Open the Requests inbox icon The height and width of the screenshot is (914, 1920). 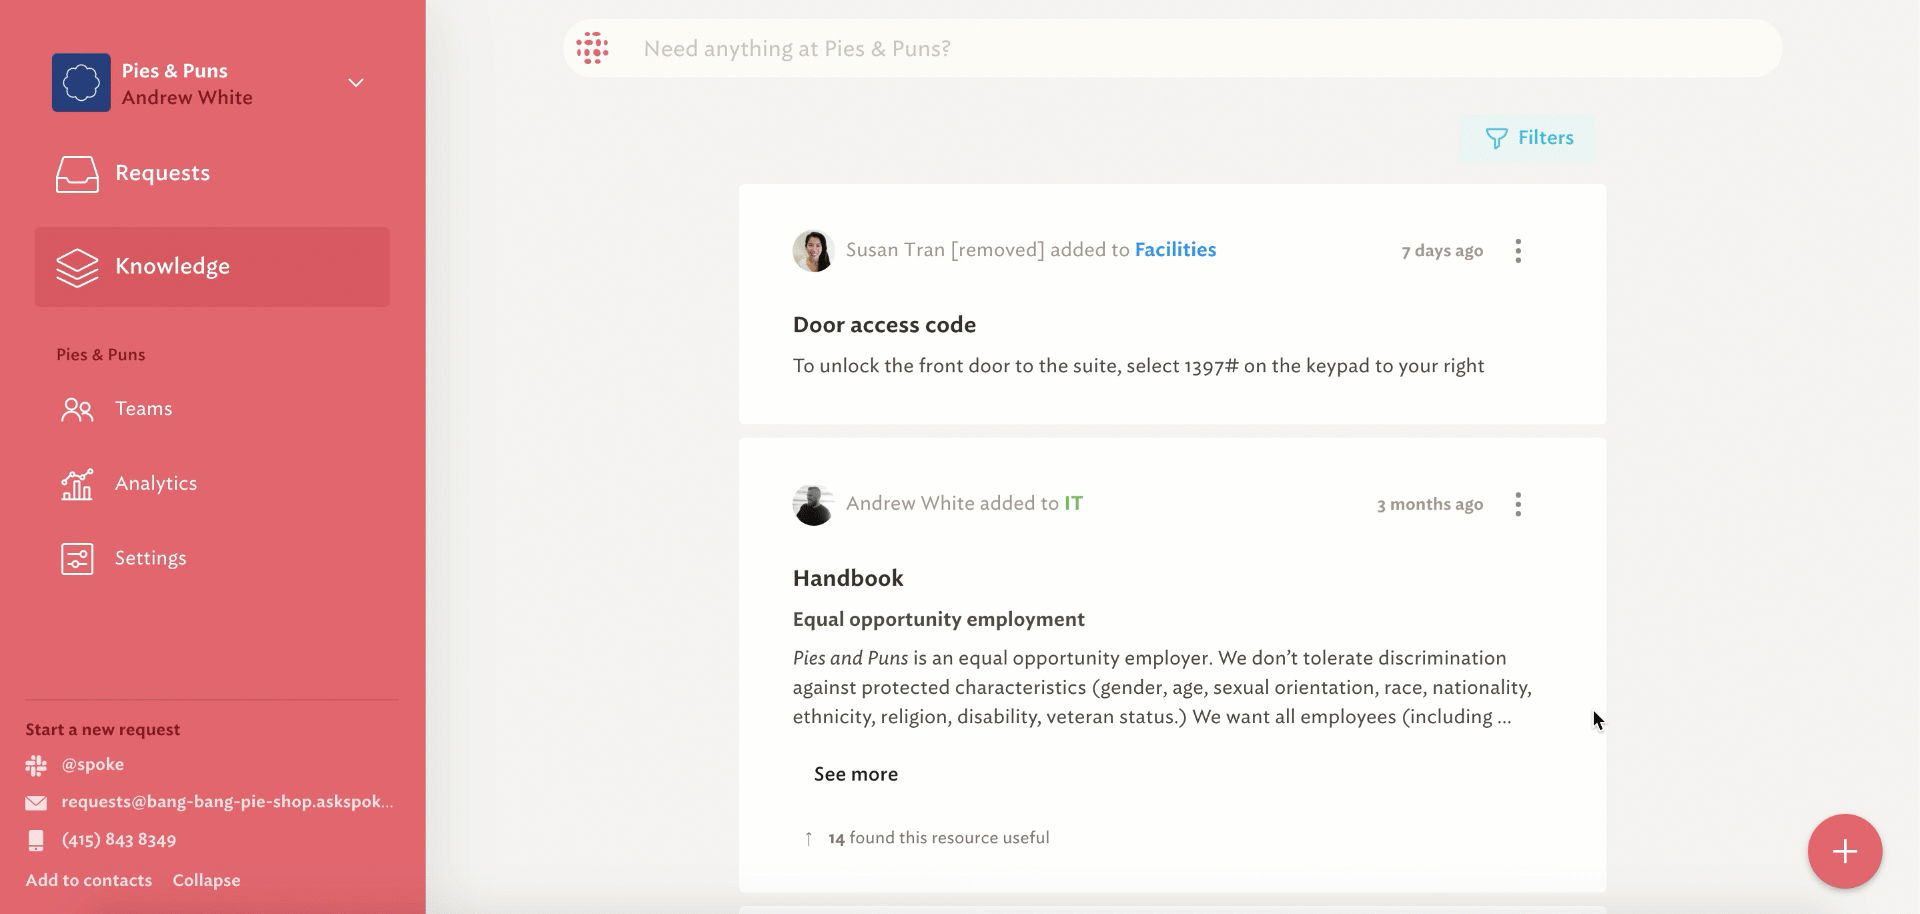(77, 174)
